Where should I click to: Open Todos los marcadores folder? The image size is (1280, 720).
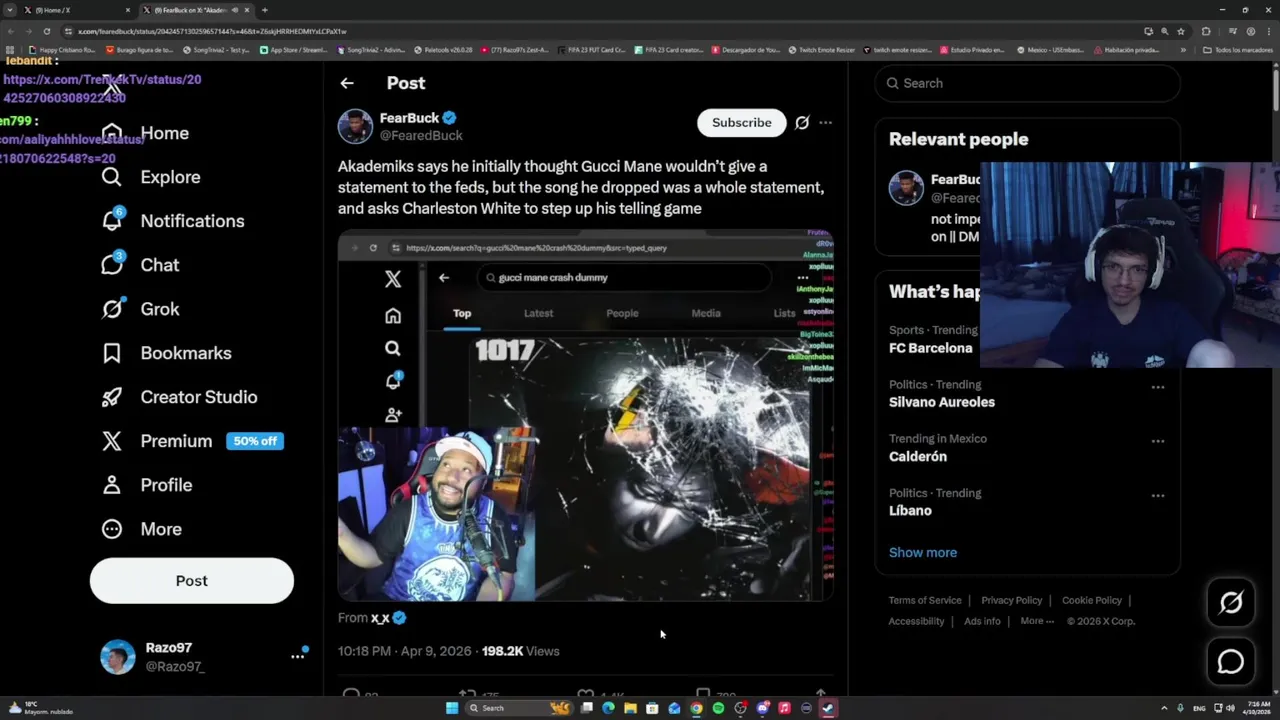click(1237, 49)
